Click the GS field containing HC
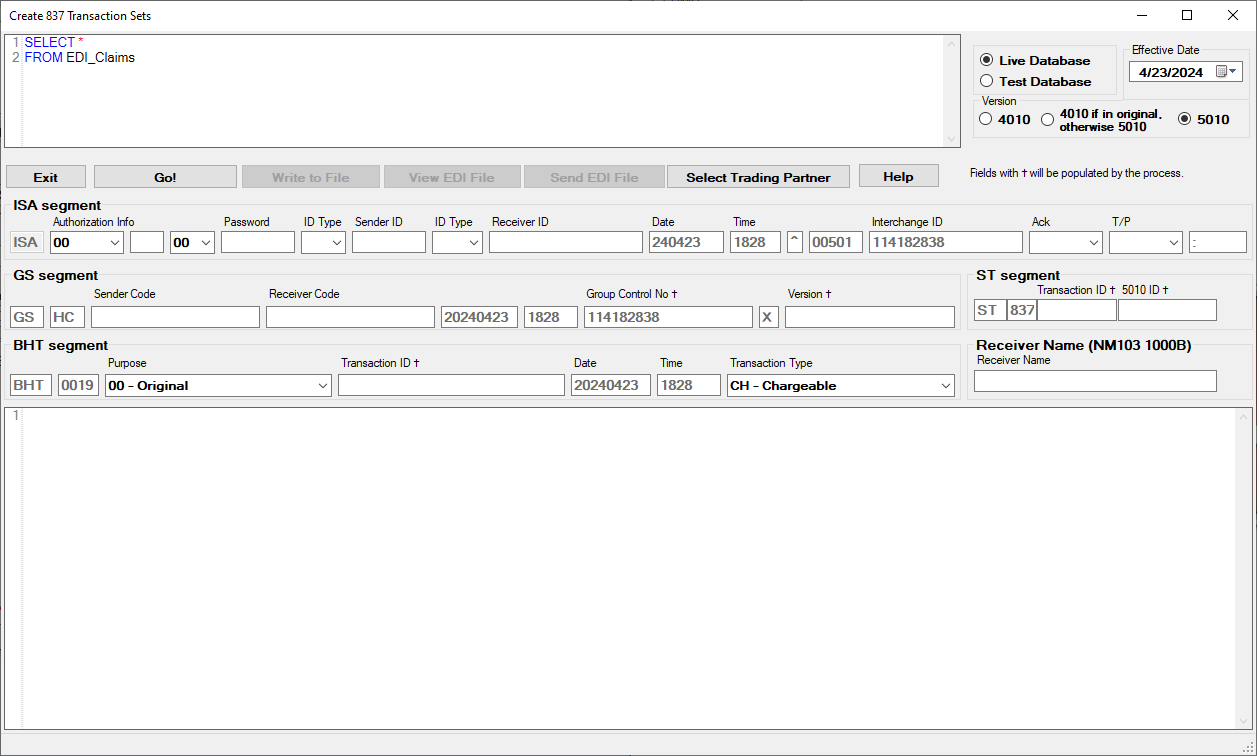 click(x=67, y=317)
